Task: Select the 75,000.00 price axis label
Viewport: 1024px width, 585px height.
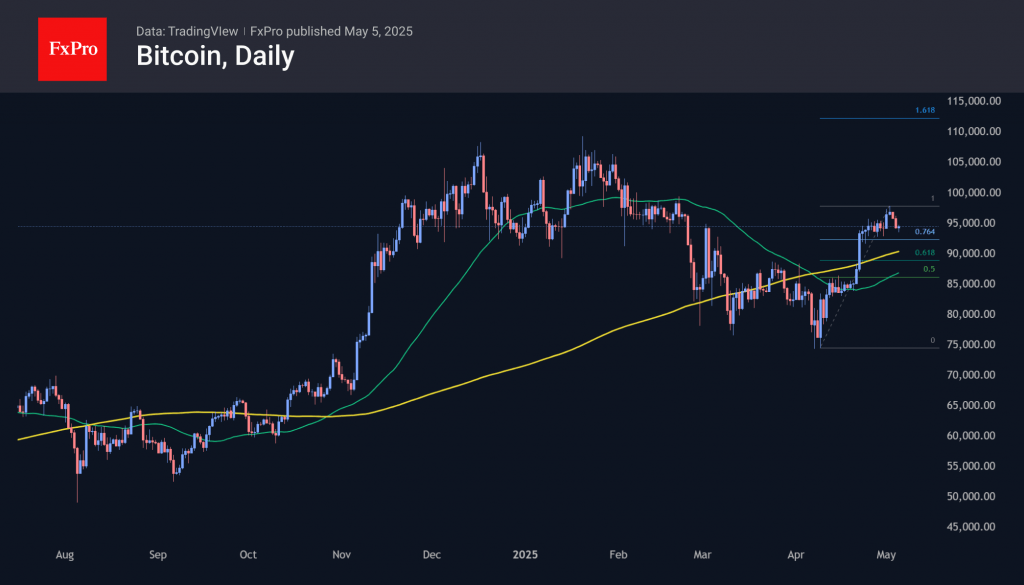Action: (976, 345)
